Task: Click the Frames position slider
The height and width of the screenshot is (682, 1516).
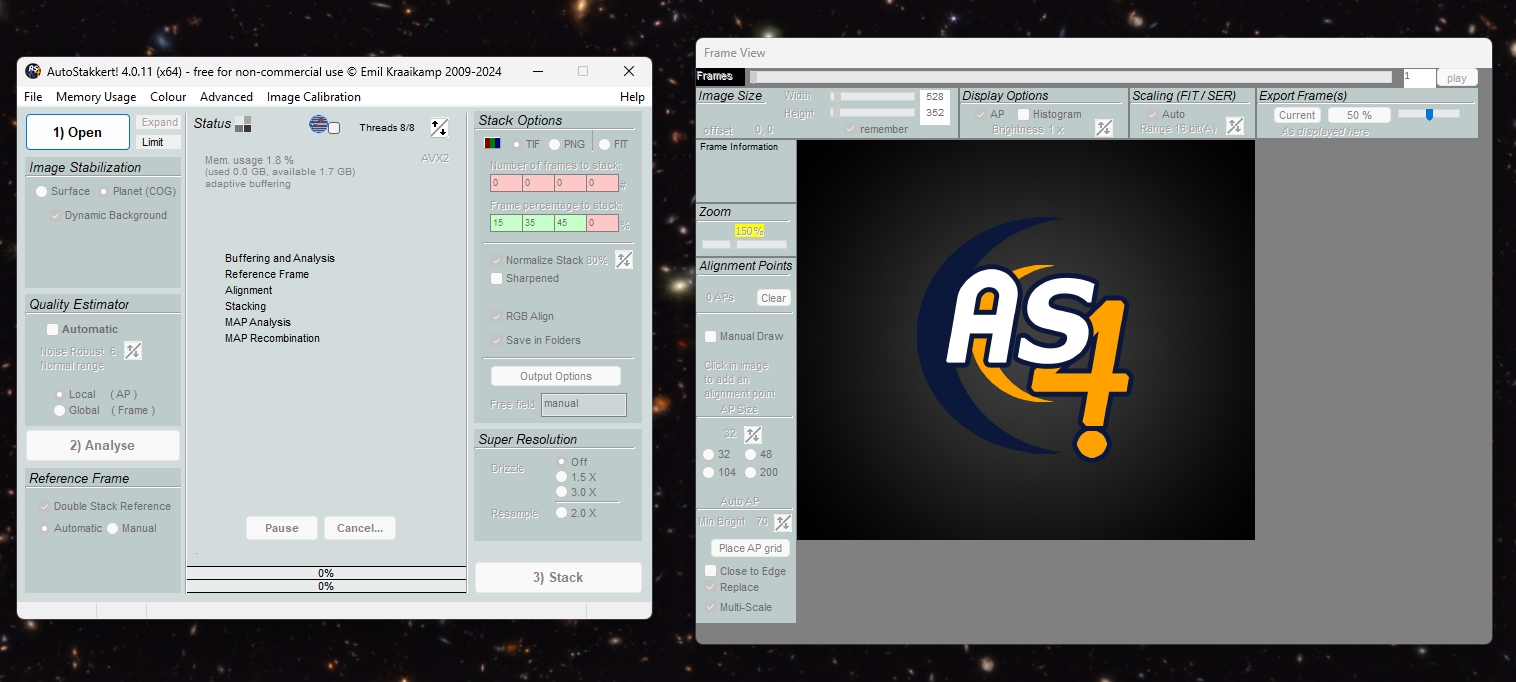Action: (x=1071, y=77)
